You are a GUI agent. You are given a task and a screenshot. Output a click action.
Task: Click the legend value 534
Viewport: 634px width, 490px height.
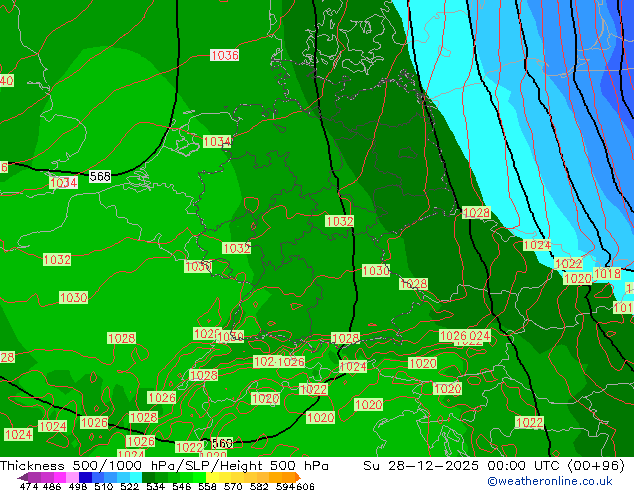click(155, 486)
